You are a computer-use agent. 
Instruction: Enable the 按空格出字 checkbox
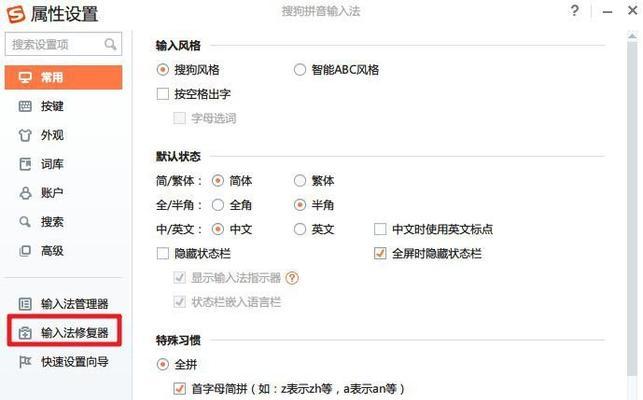point(163,94)
